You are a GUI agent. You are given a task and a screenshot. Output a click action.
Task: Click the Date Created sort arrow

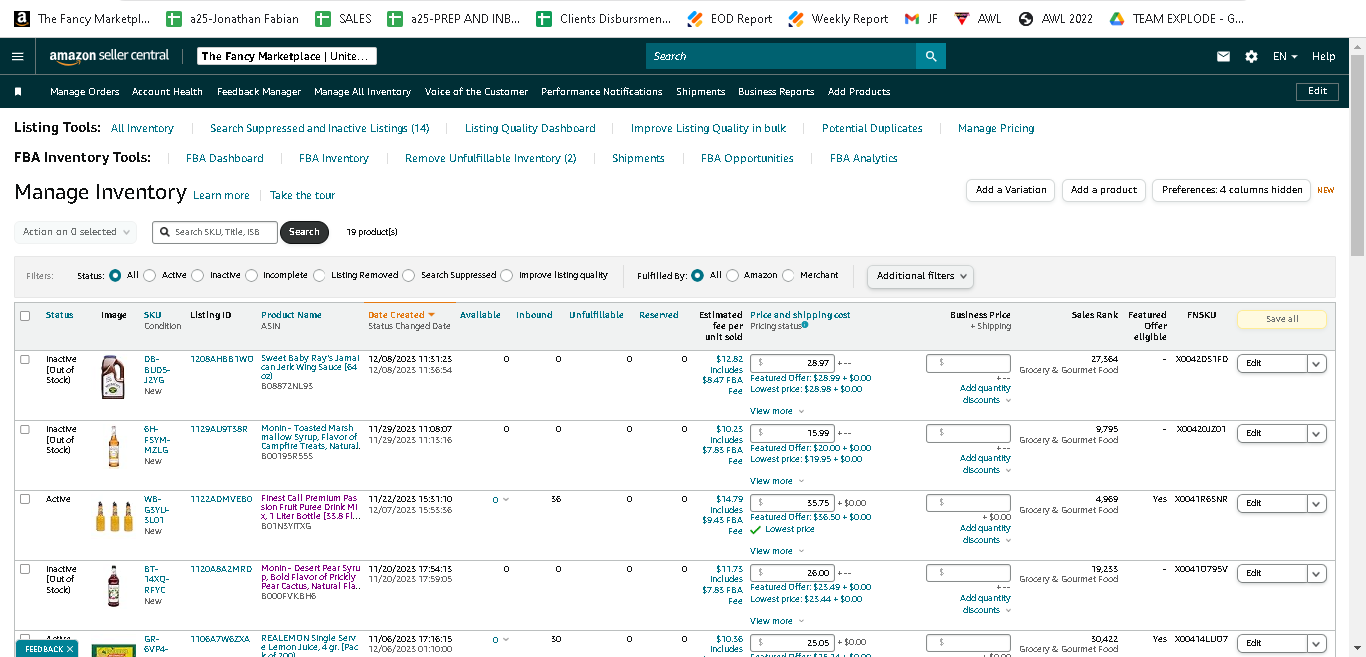coord(432,315)
